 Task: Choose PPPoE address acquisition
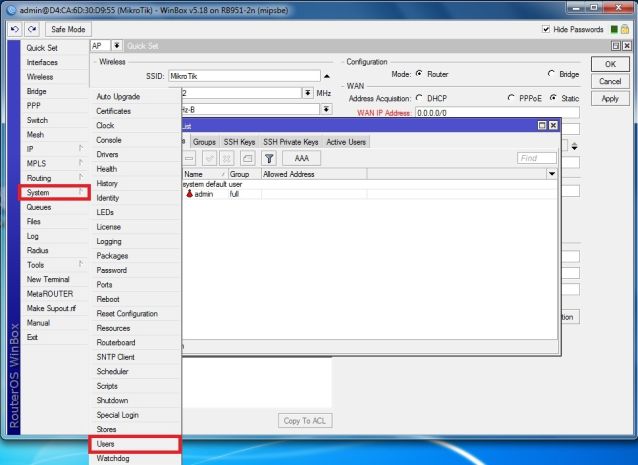pos(511,98)
